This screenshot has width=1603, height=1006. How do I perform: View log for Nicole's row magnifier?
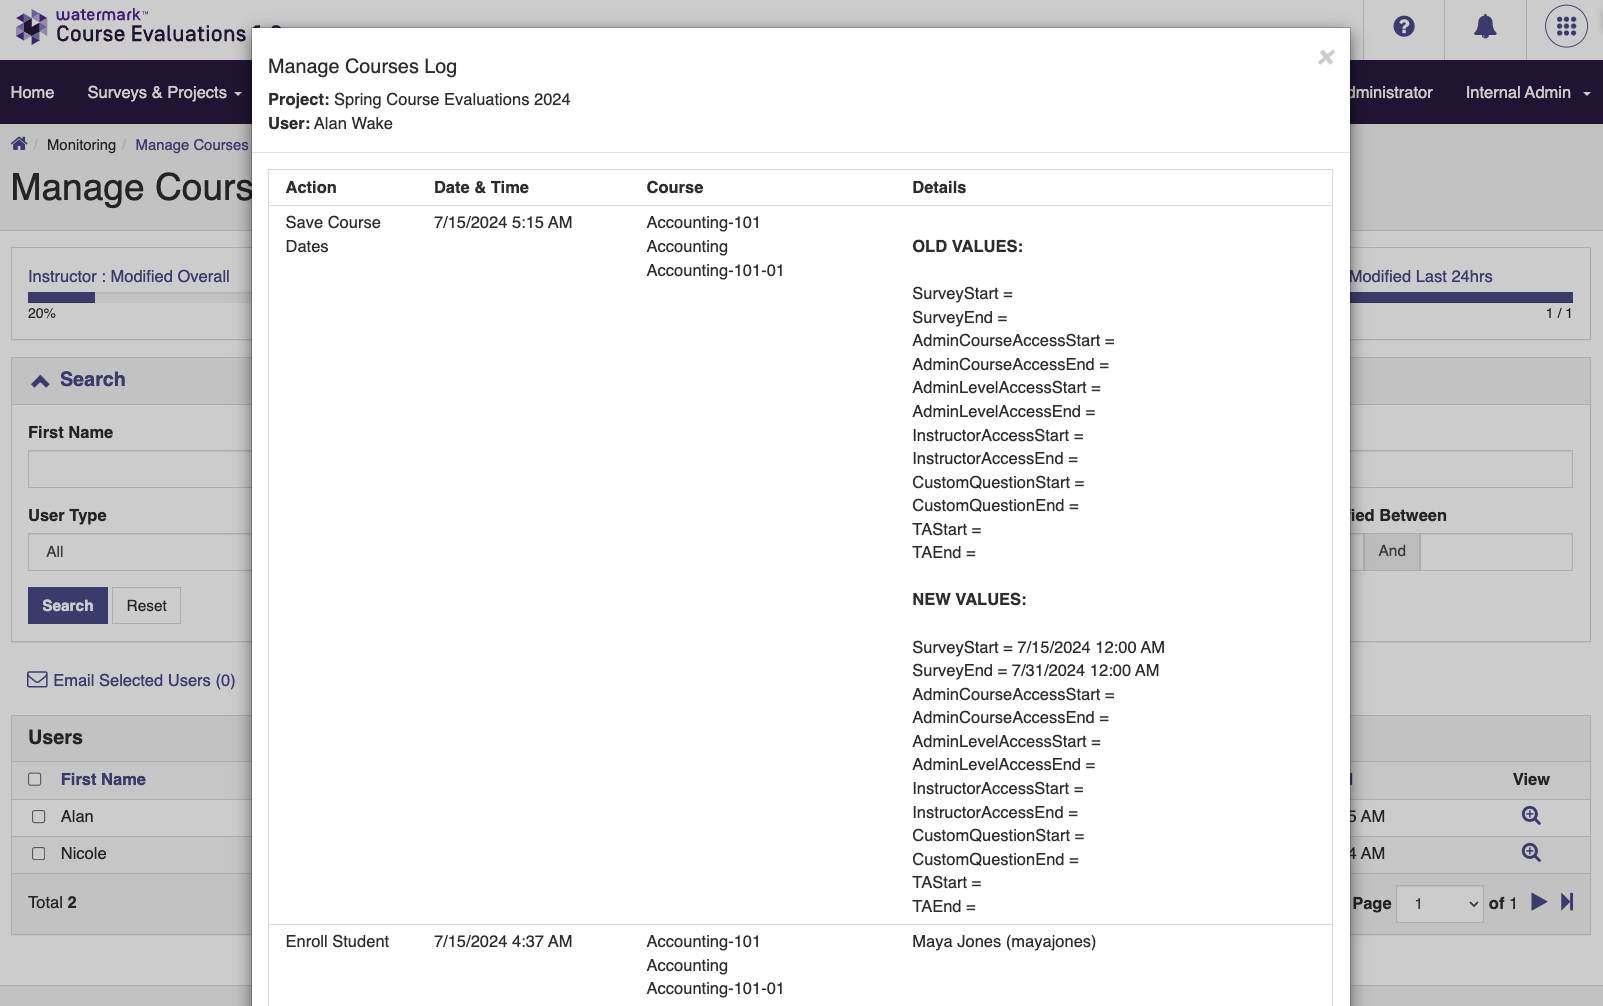click(1531, 853)
